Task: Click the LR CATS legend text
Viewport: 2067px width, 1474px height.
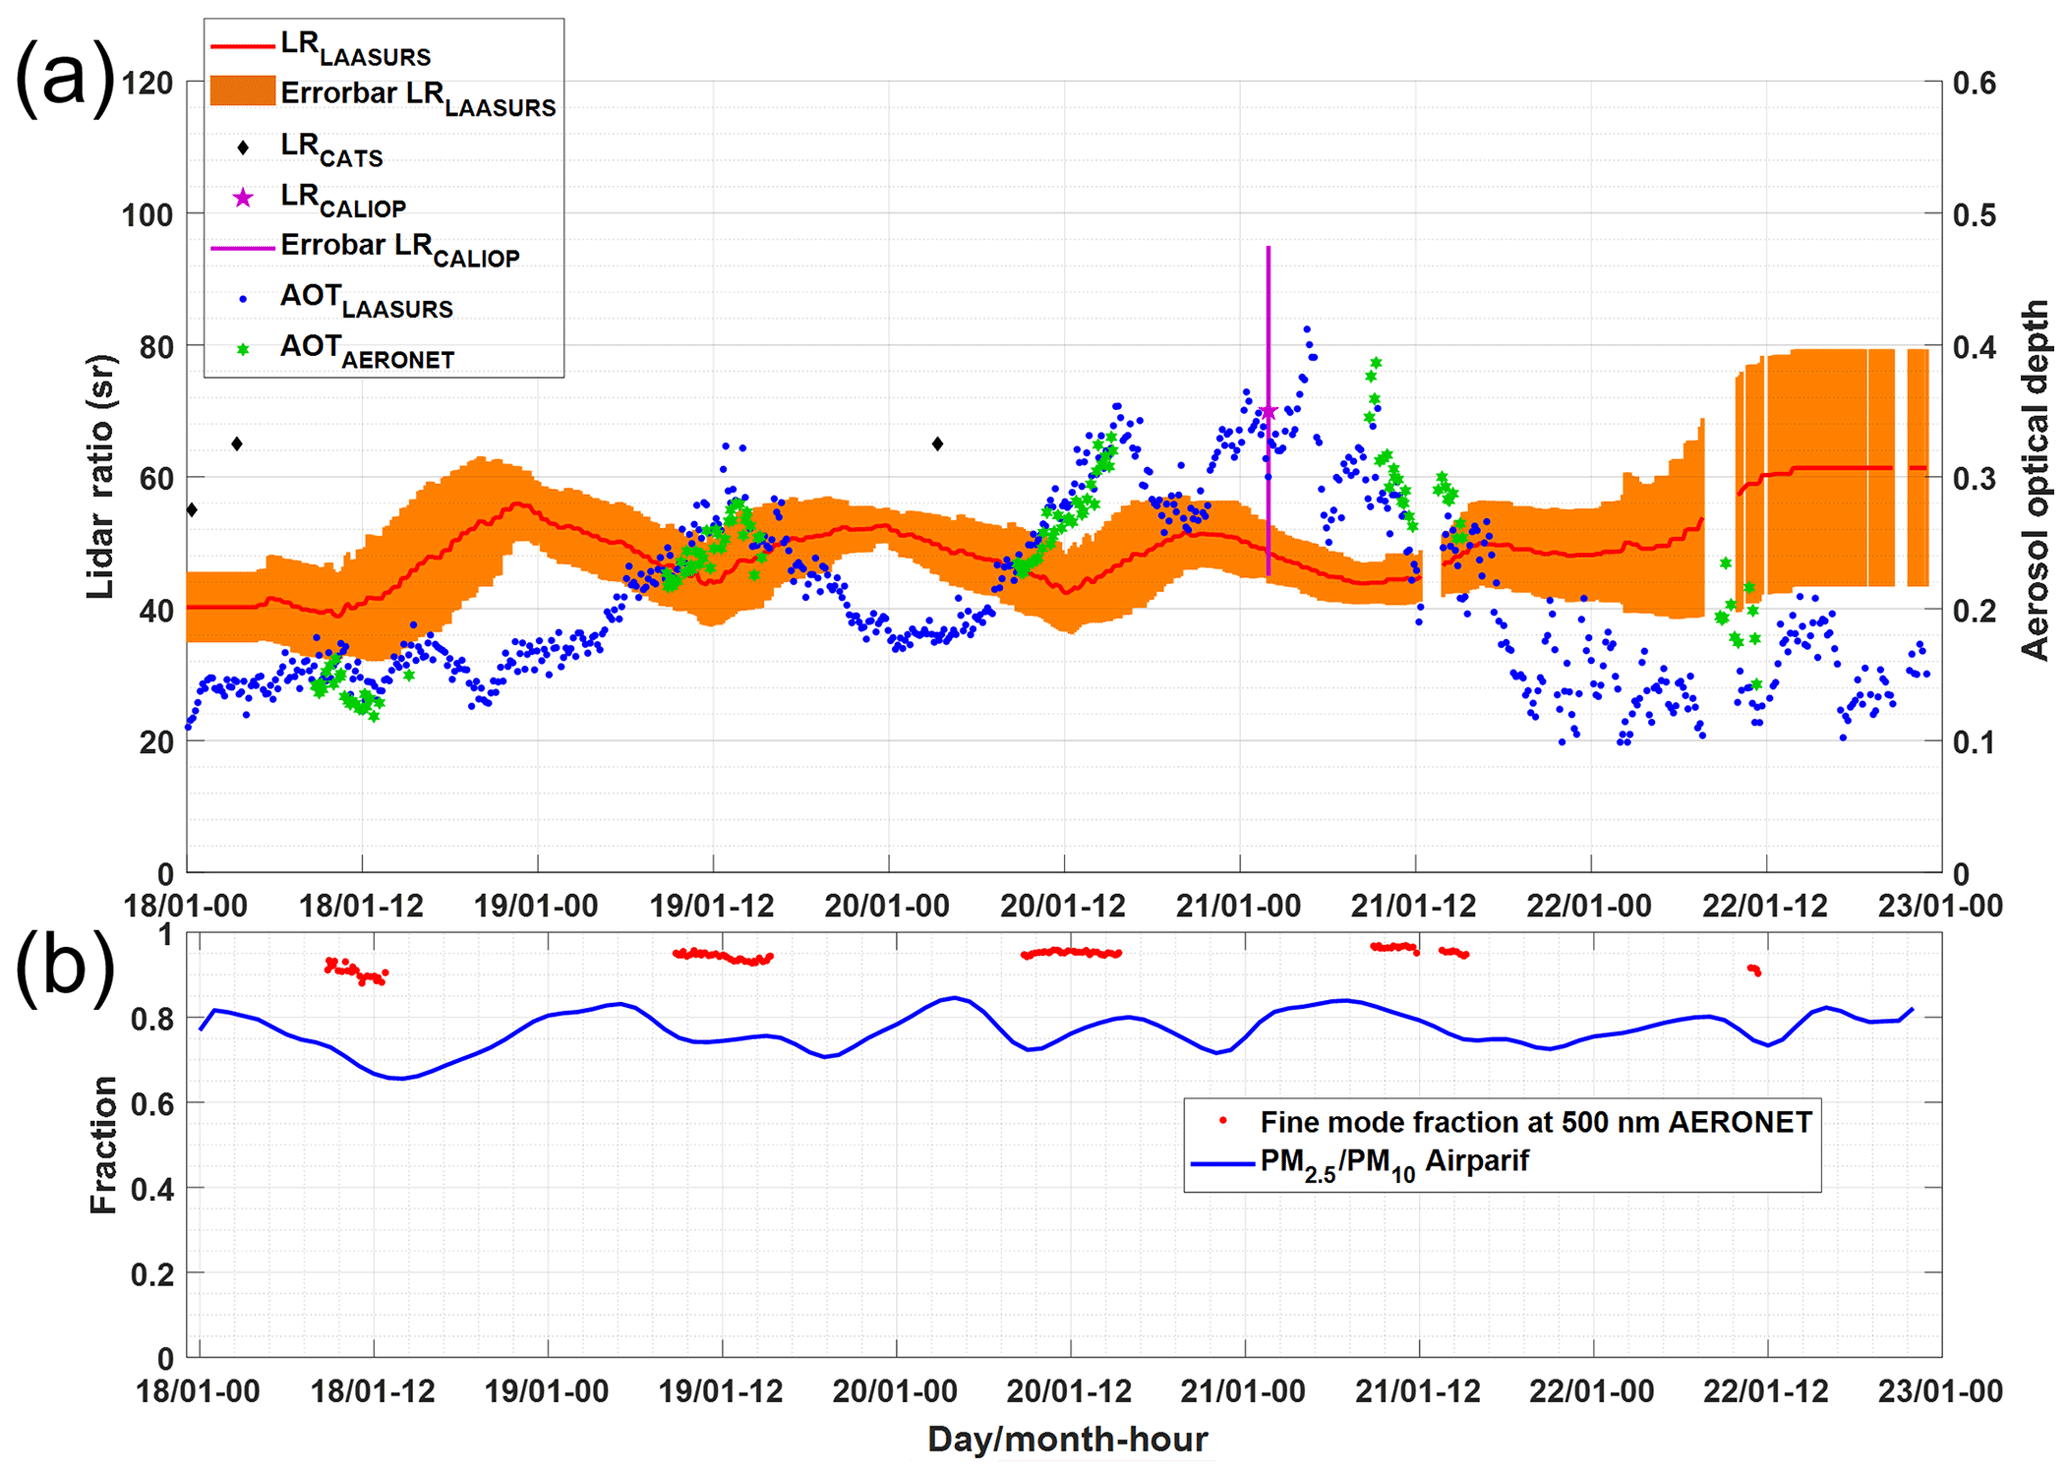Action: (x=331, y=149)
